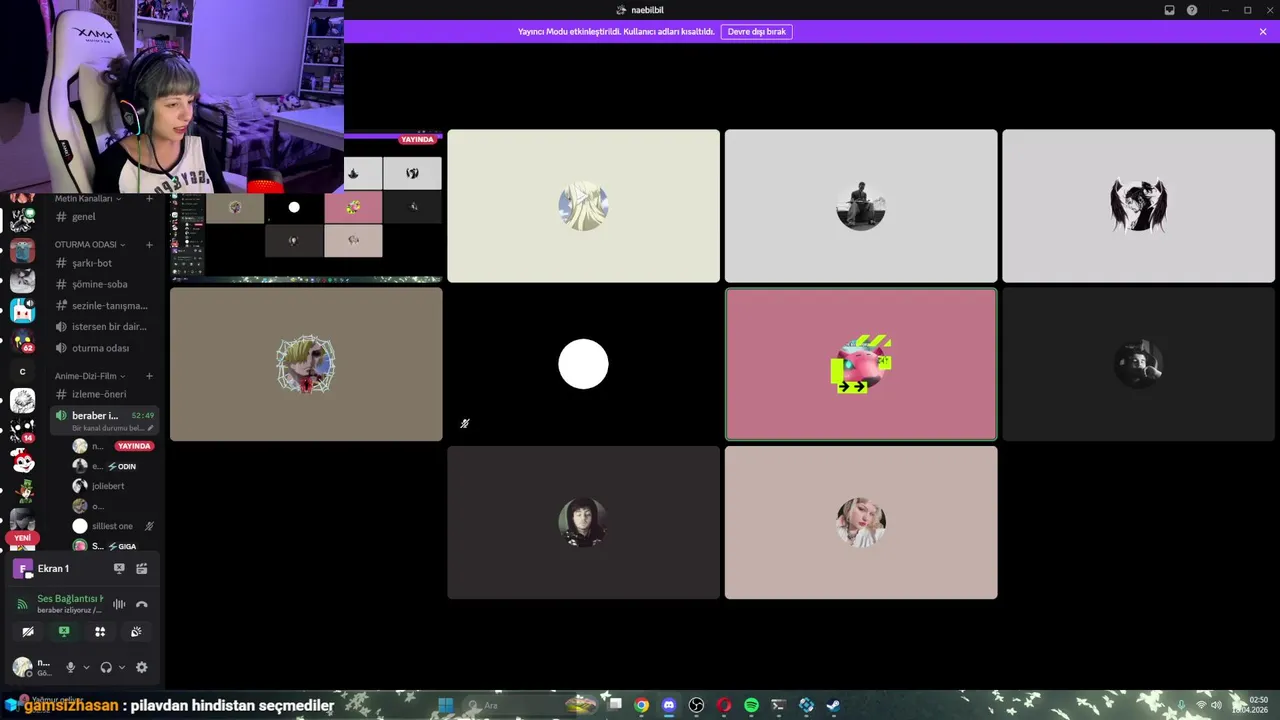This screenshot has height=720, width=1280.
Task: Toggle screen share green button
Action: pyautogui.click(x=64, y=631)
